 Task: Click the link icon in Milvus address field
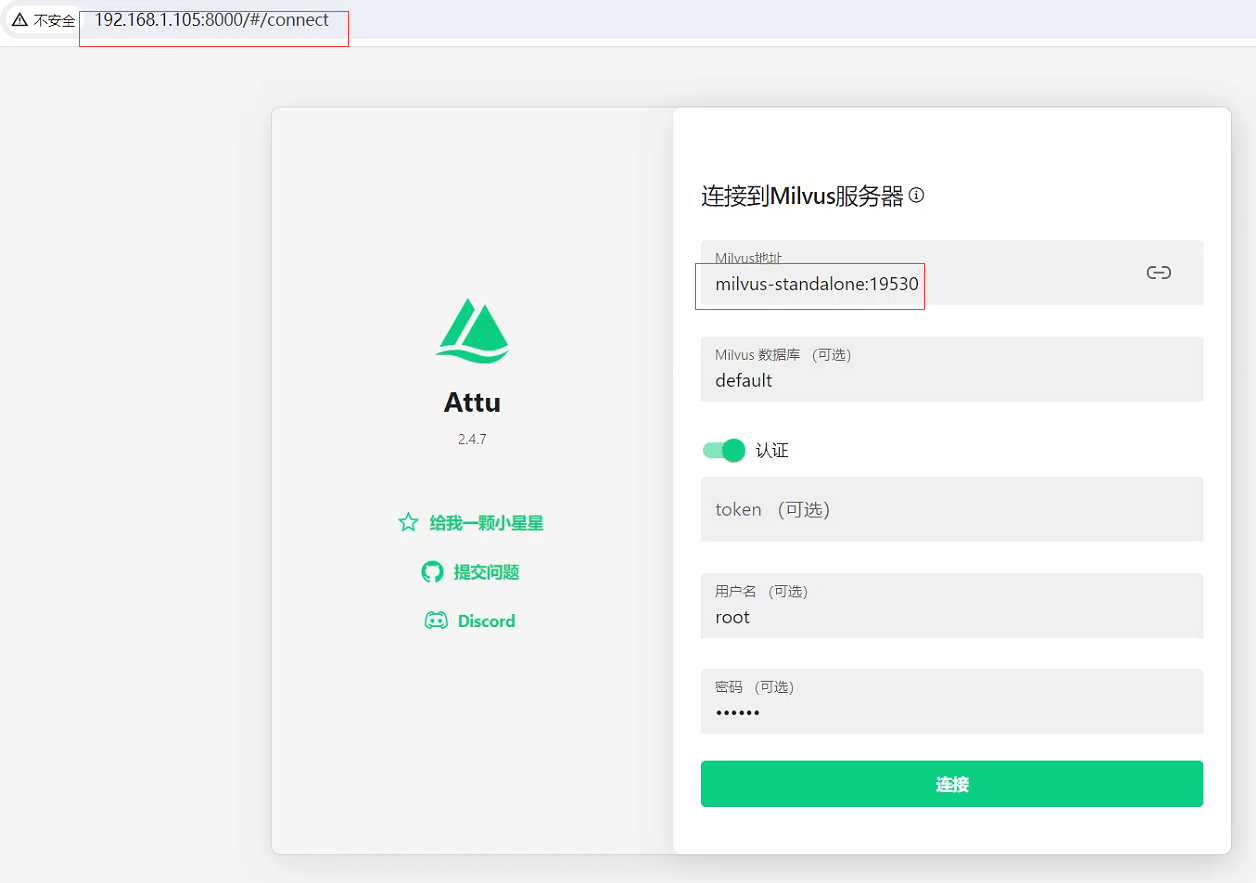(x=1159, y=272)
